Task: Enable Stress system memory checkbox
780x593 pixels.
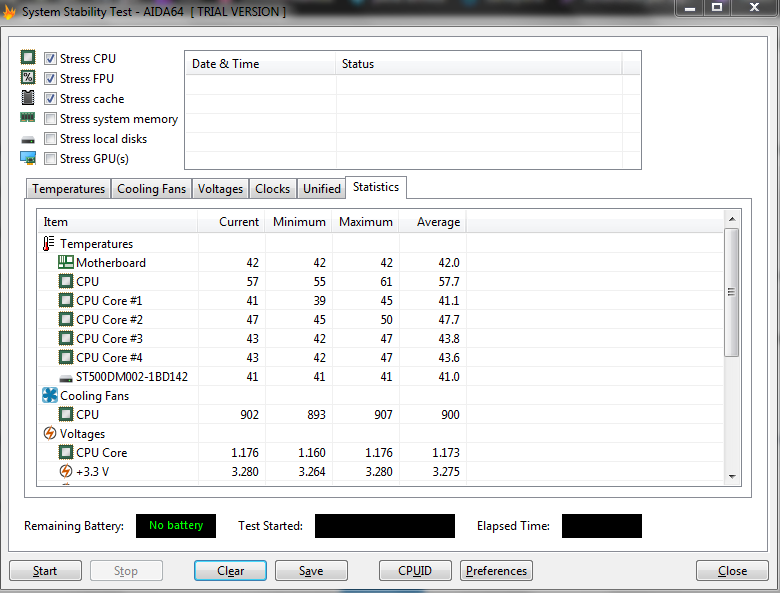Action: click(50, 118)
